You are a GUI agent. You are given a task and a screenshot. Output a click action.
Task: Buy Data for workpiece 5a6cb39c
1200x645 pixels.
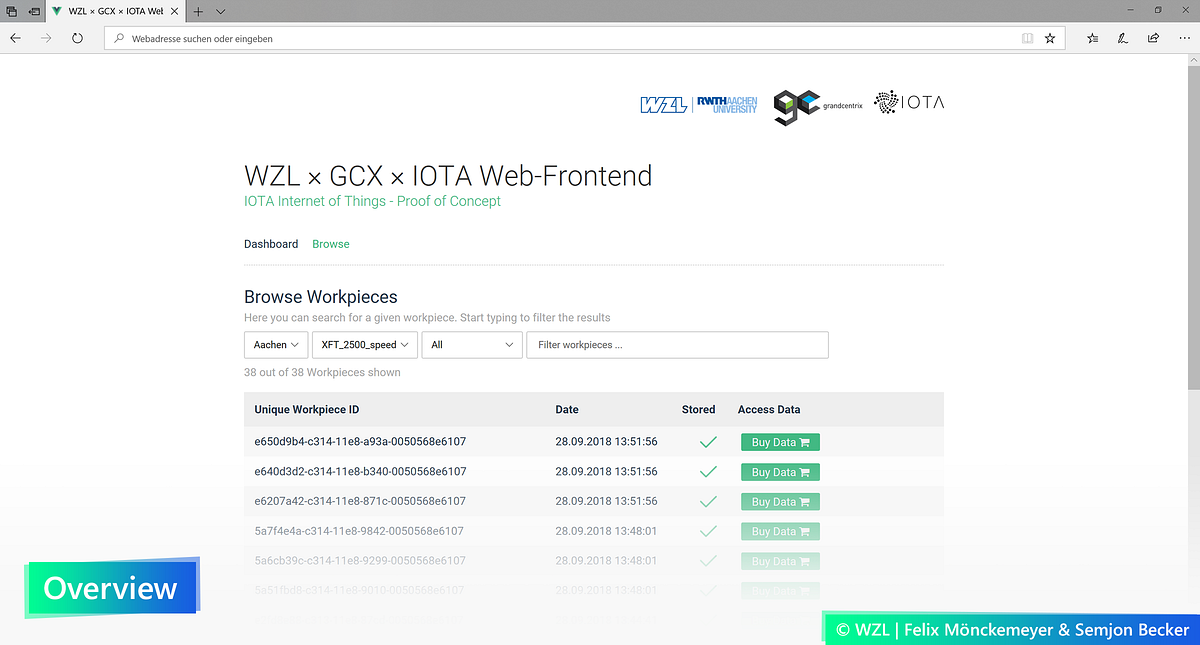[x=780, y=561]
